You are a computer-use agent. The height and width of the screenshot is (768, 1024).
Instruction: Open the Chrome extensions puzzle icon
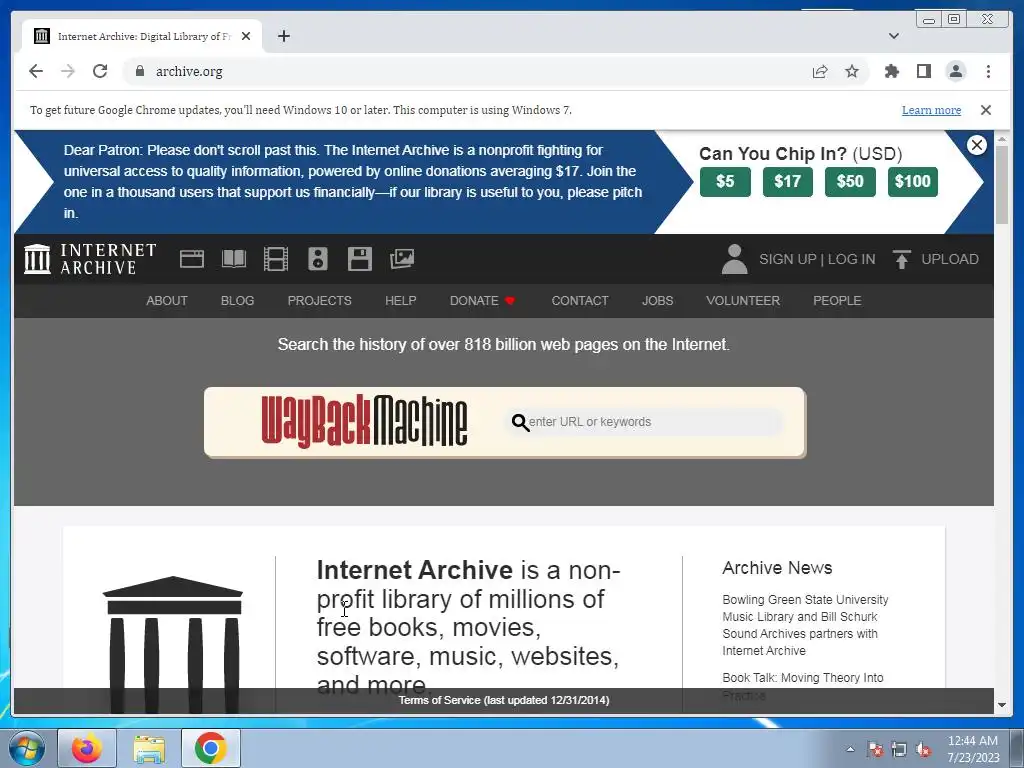(891, 71)
